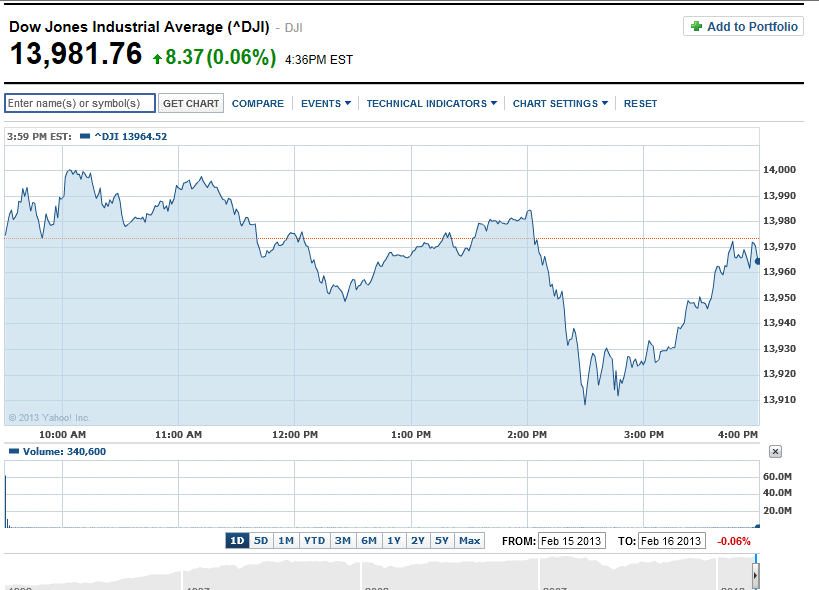
Task: Click the Compare link
Action: coord(258,103)
